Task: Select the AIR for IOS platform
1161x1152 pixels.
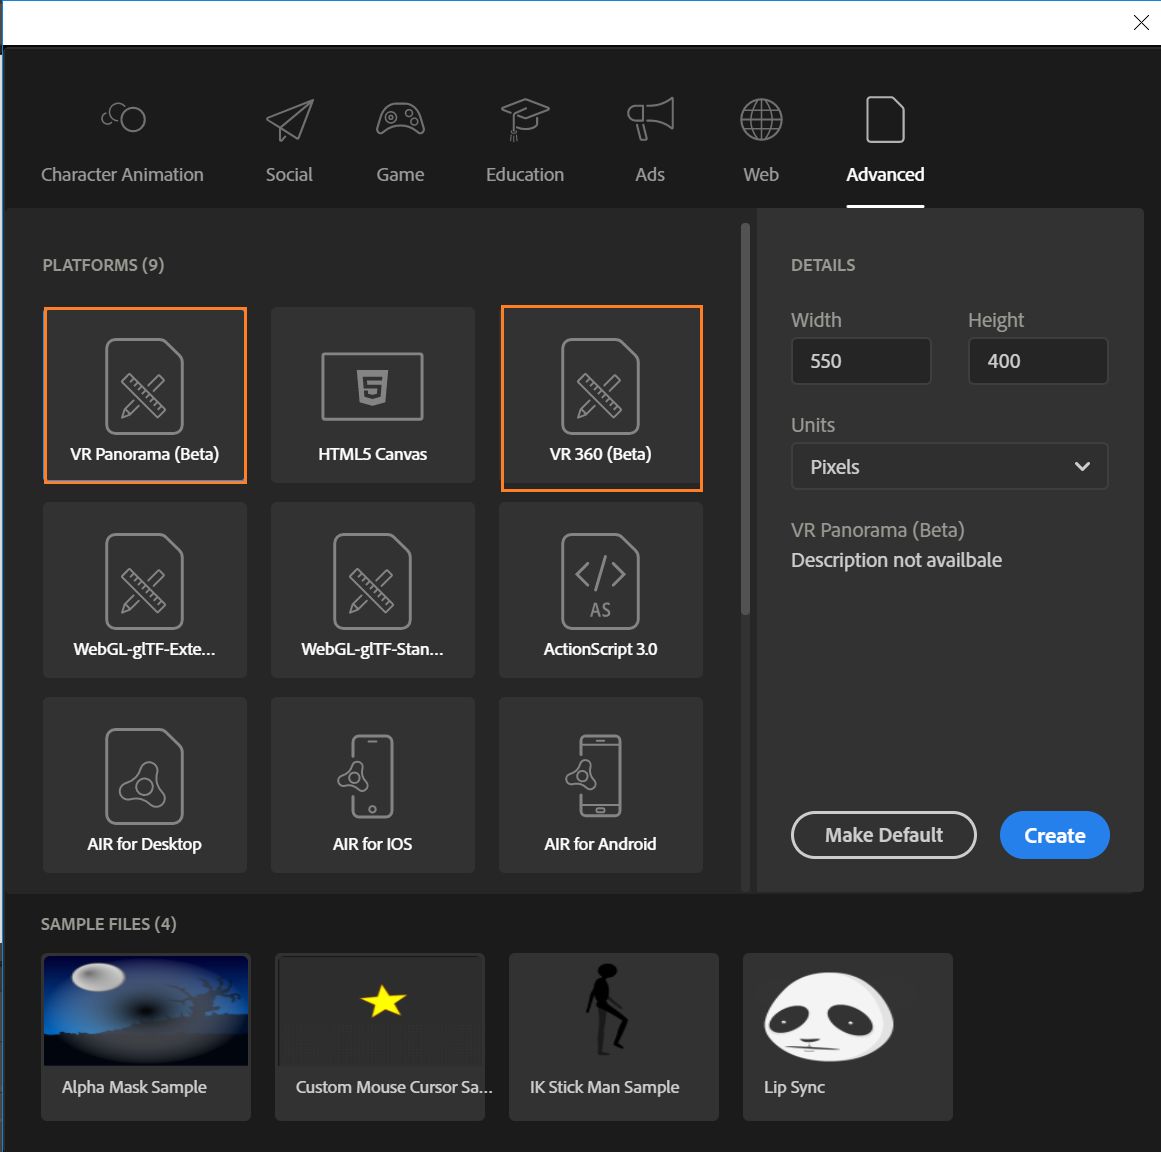Action: point(372,785)
